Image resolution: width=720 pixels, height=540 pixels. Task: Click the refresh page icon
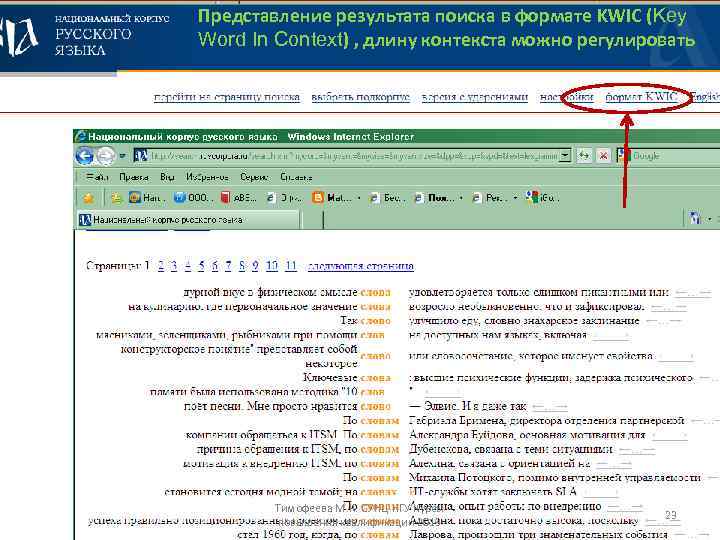584,156
